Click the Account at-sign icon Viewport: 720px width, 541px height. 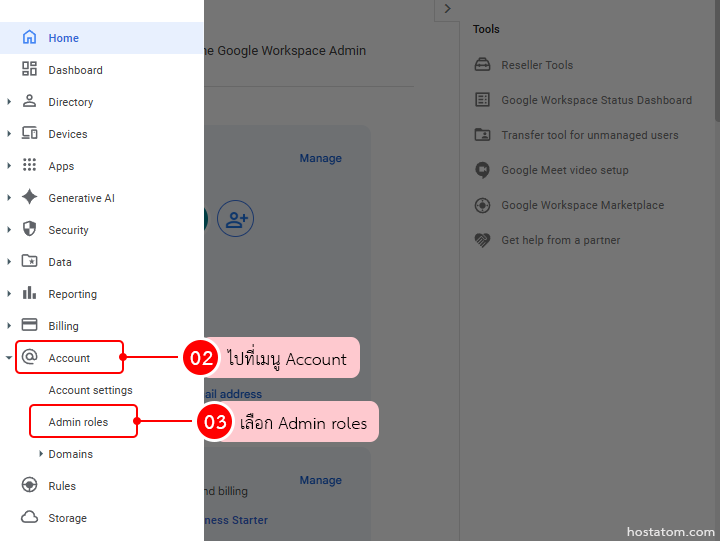[29, 357]
